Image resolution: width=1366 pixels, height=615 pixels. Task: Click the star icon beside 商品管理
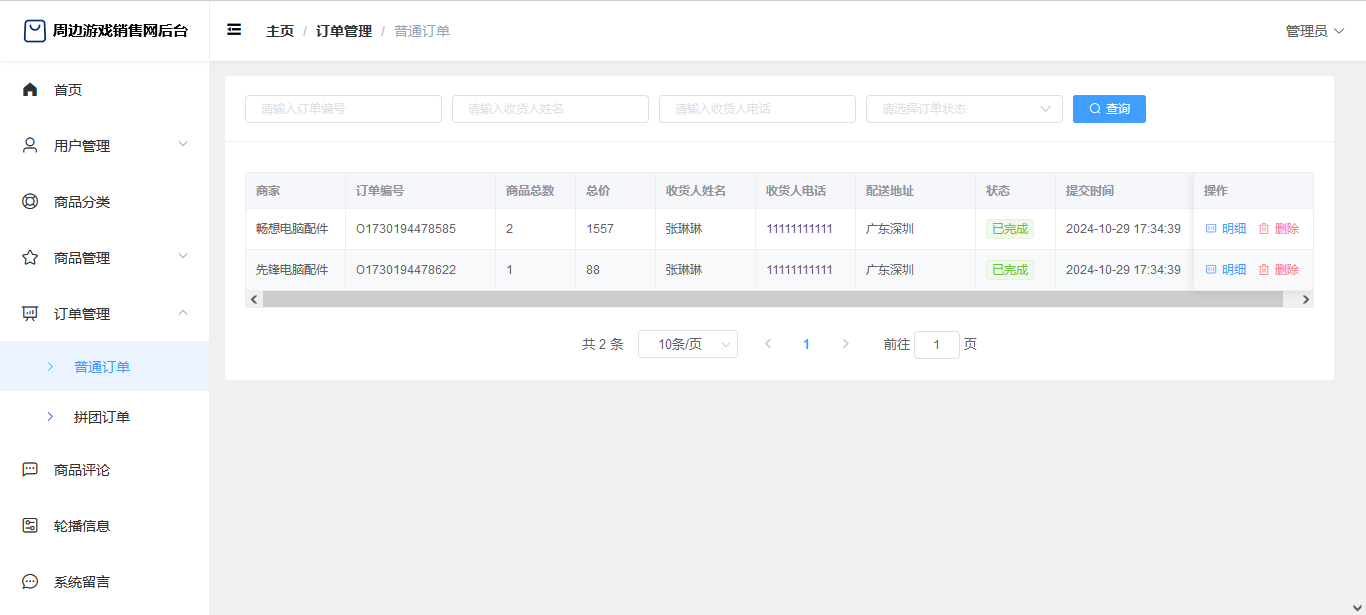[30, 258]
